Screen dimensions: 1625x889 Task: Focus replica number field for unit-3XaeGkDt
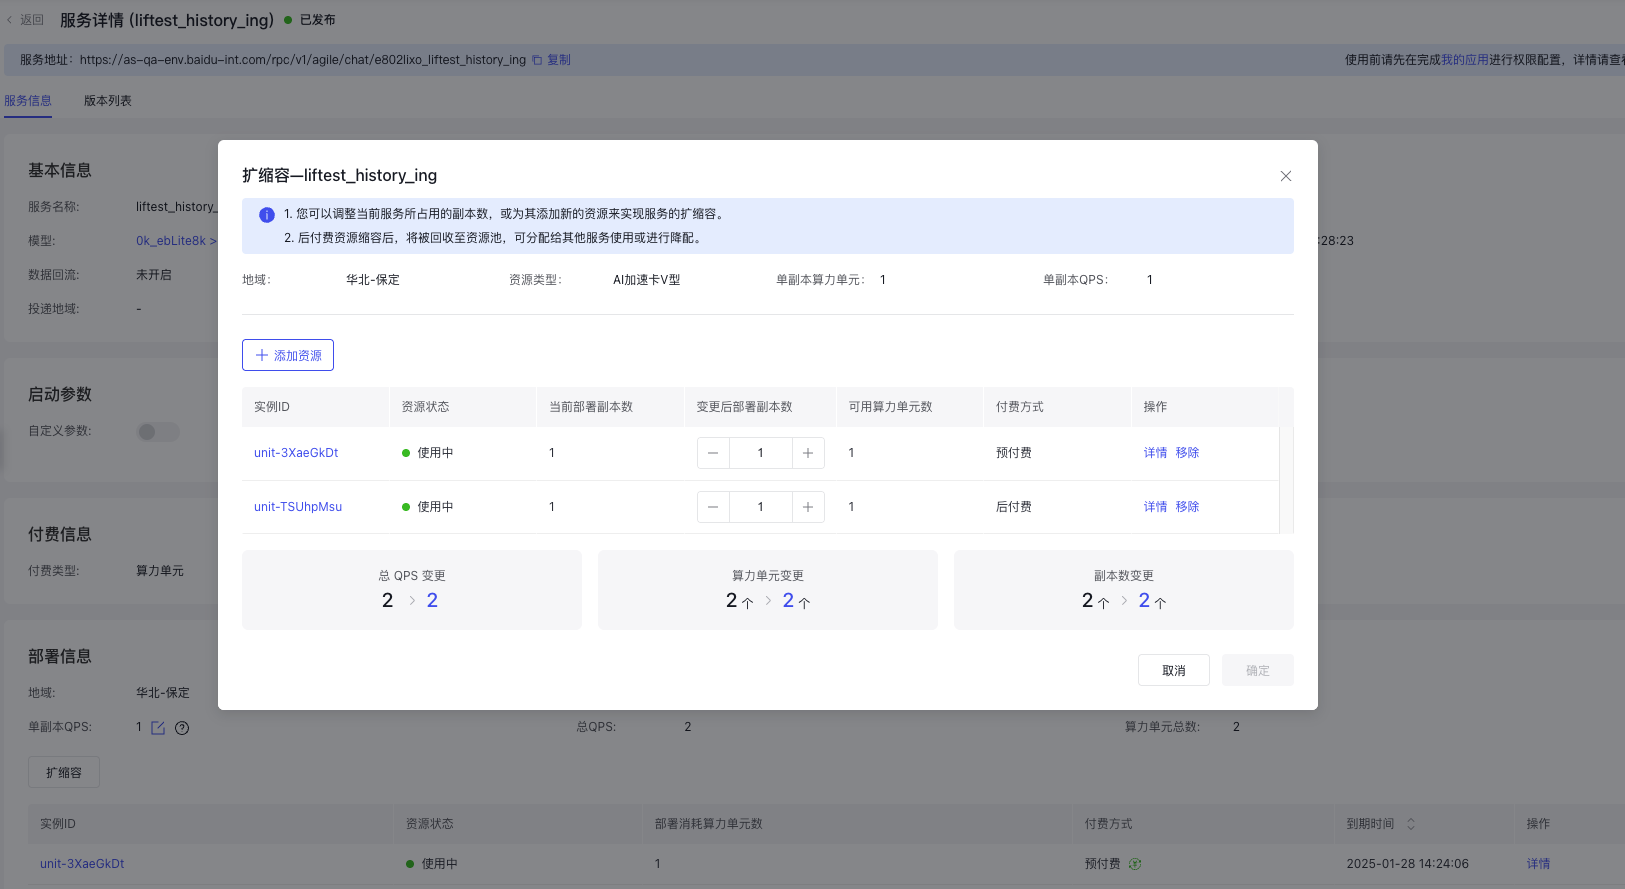coord(760,453)
